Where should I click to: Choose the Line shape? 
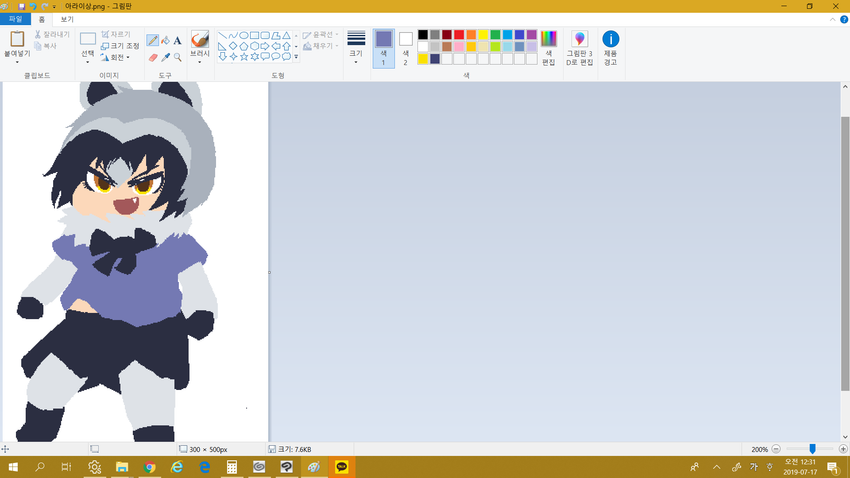point(222,35)
